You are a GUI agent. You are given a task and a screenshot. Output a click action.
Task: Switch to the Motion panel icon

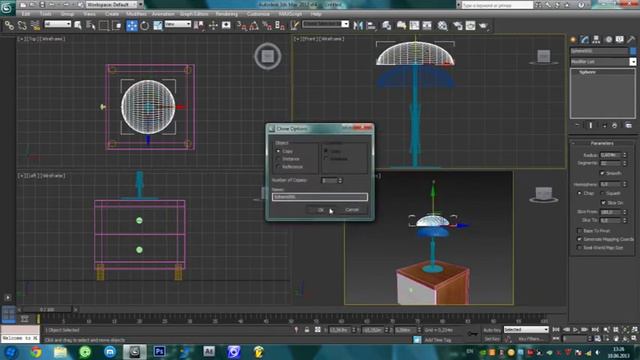click(609, 39)
